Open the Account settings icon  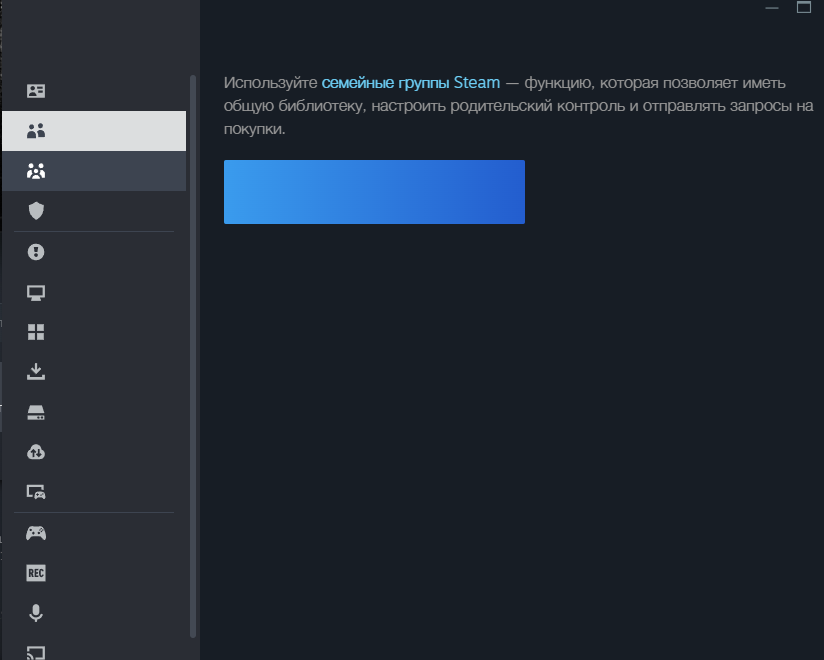tap(36, 91)
